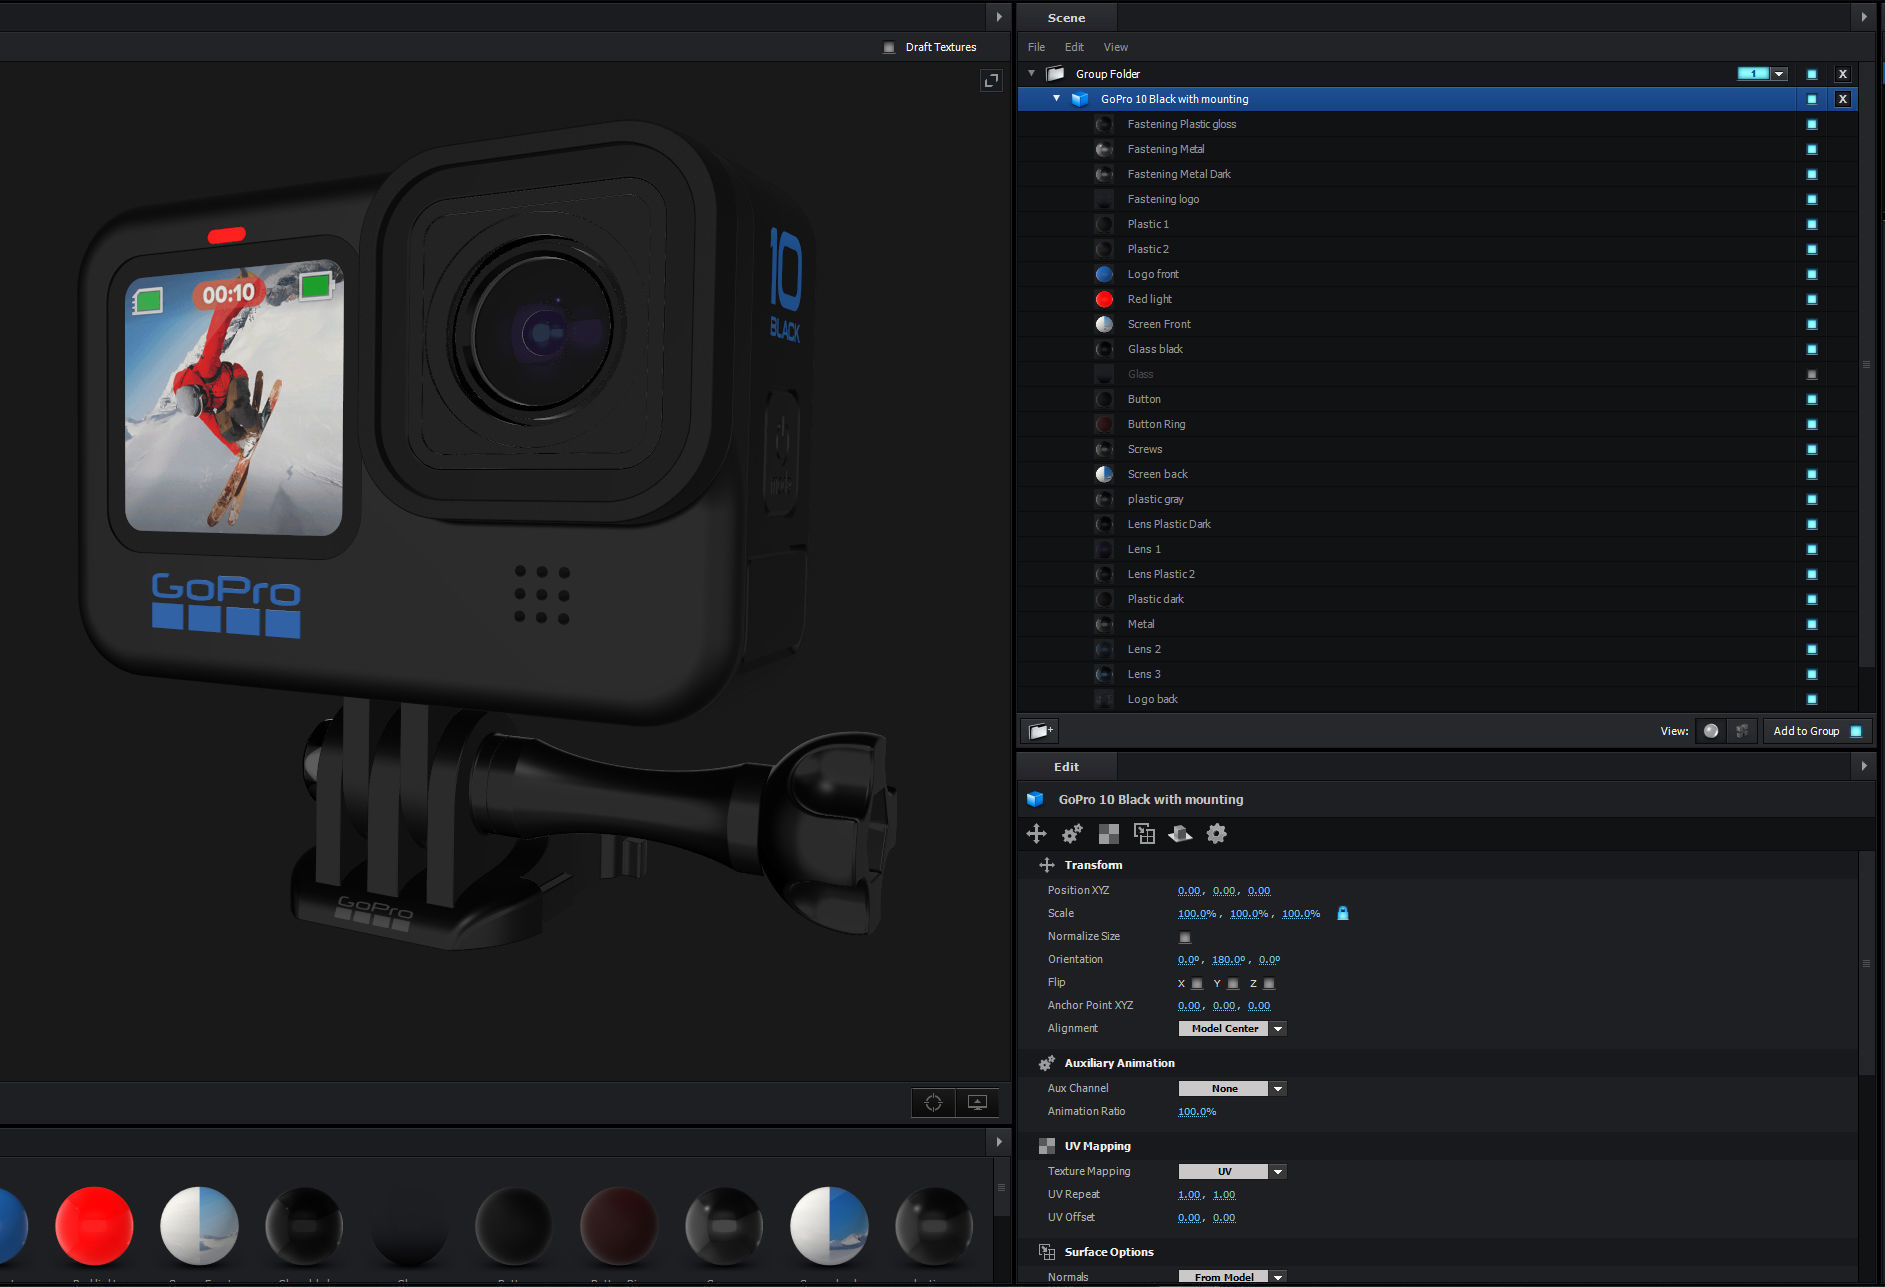Open the File menu in Scene panel
The height and width of the screenshot is (1287, 1885).
1036,47
